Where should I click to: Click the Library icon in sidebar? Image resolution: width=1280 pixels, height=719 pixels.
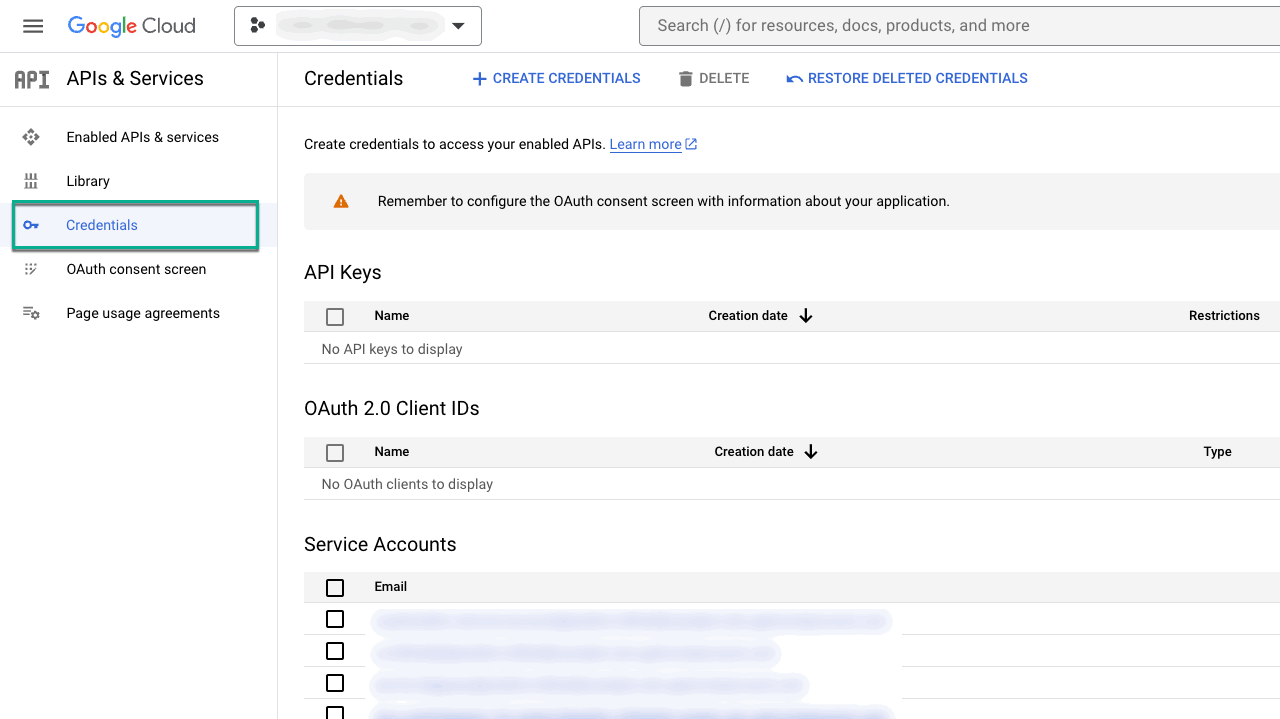(x=31, y=181)
